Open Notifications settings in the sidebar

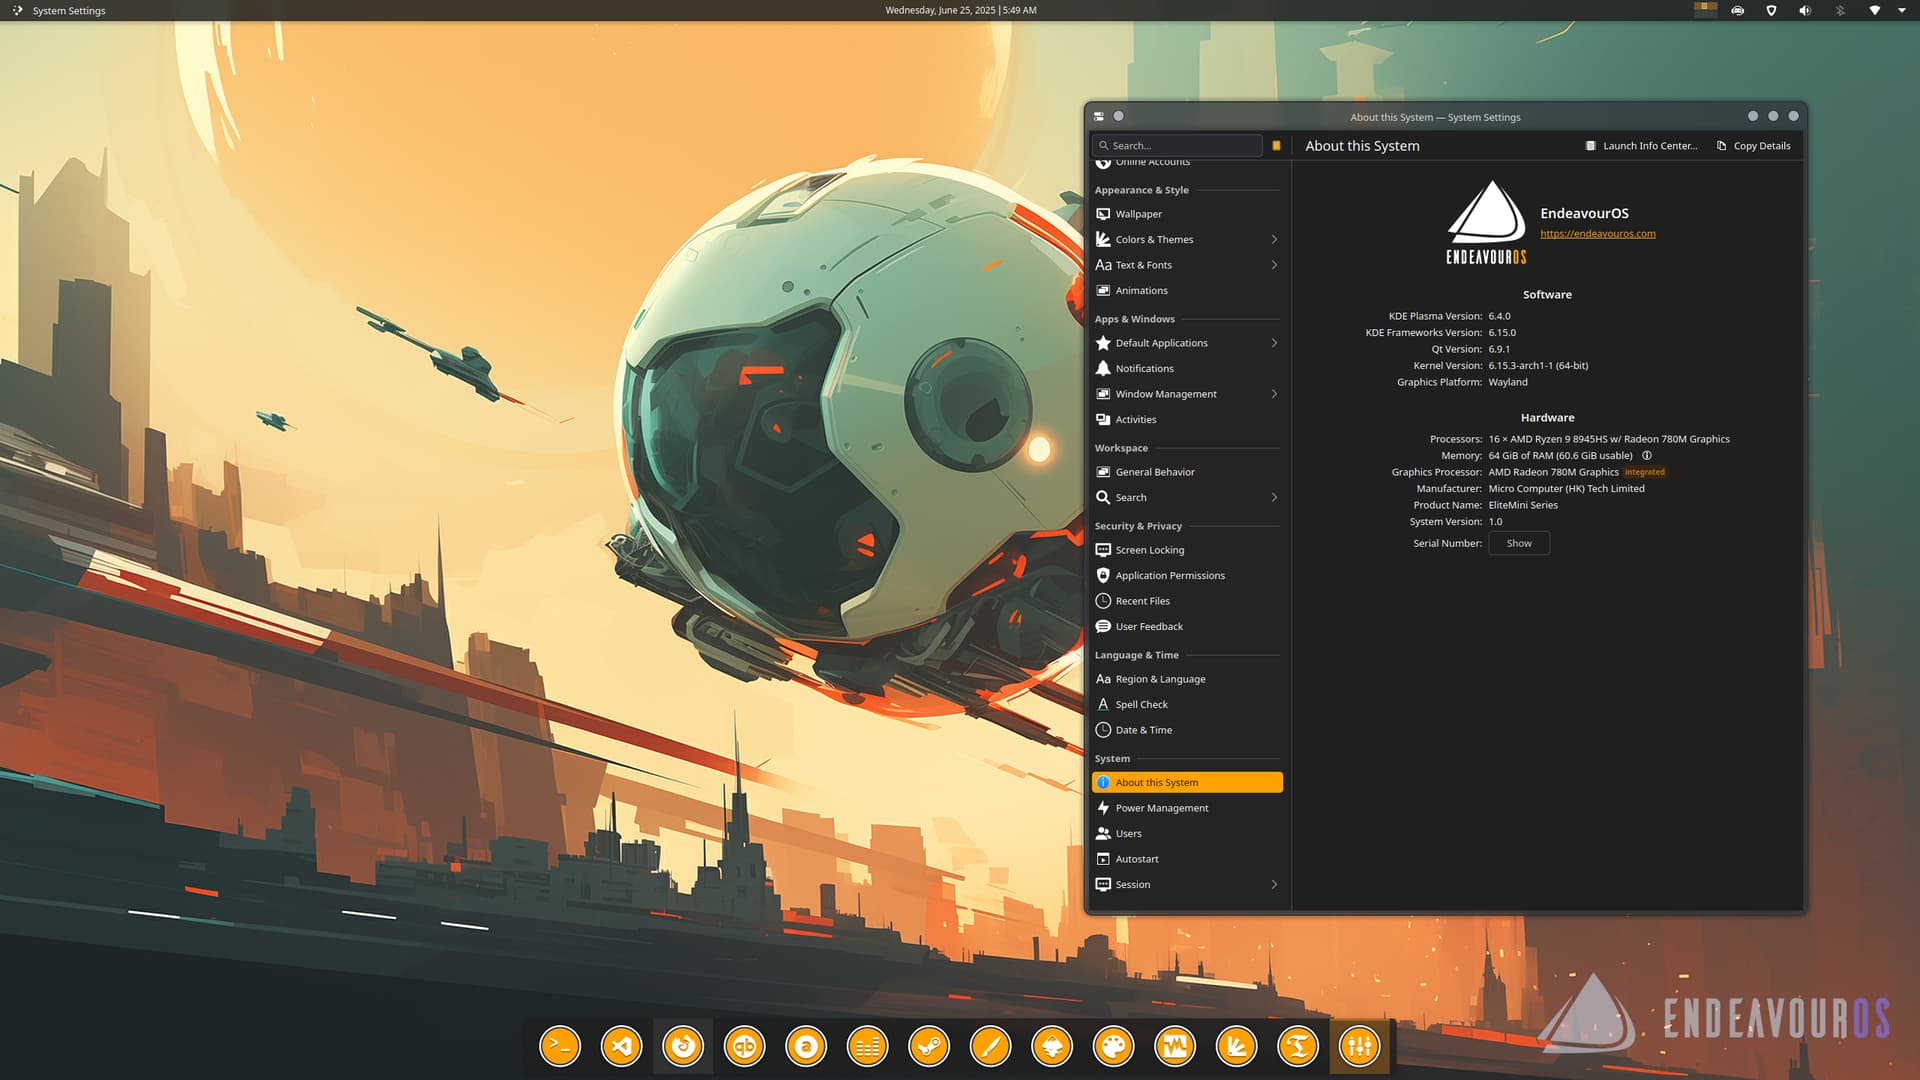1144,369
